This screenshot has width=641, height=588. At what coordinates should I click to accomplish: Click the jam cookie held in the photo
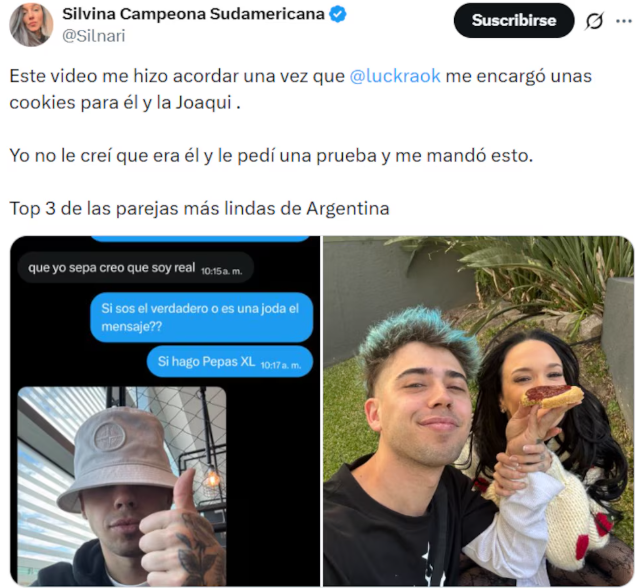(x=551, y=396)
